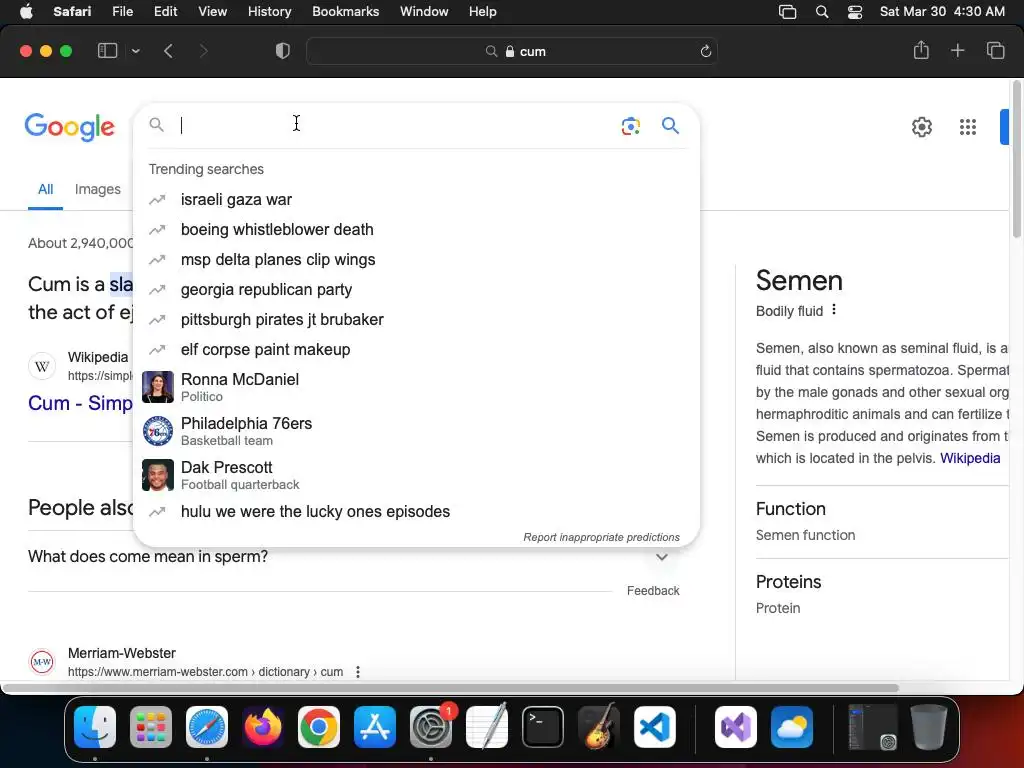Open the 'Cum - Simple' Wikipedia result
Viewport: 1024px width, 768px height.
(80, 403)
